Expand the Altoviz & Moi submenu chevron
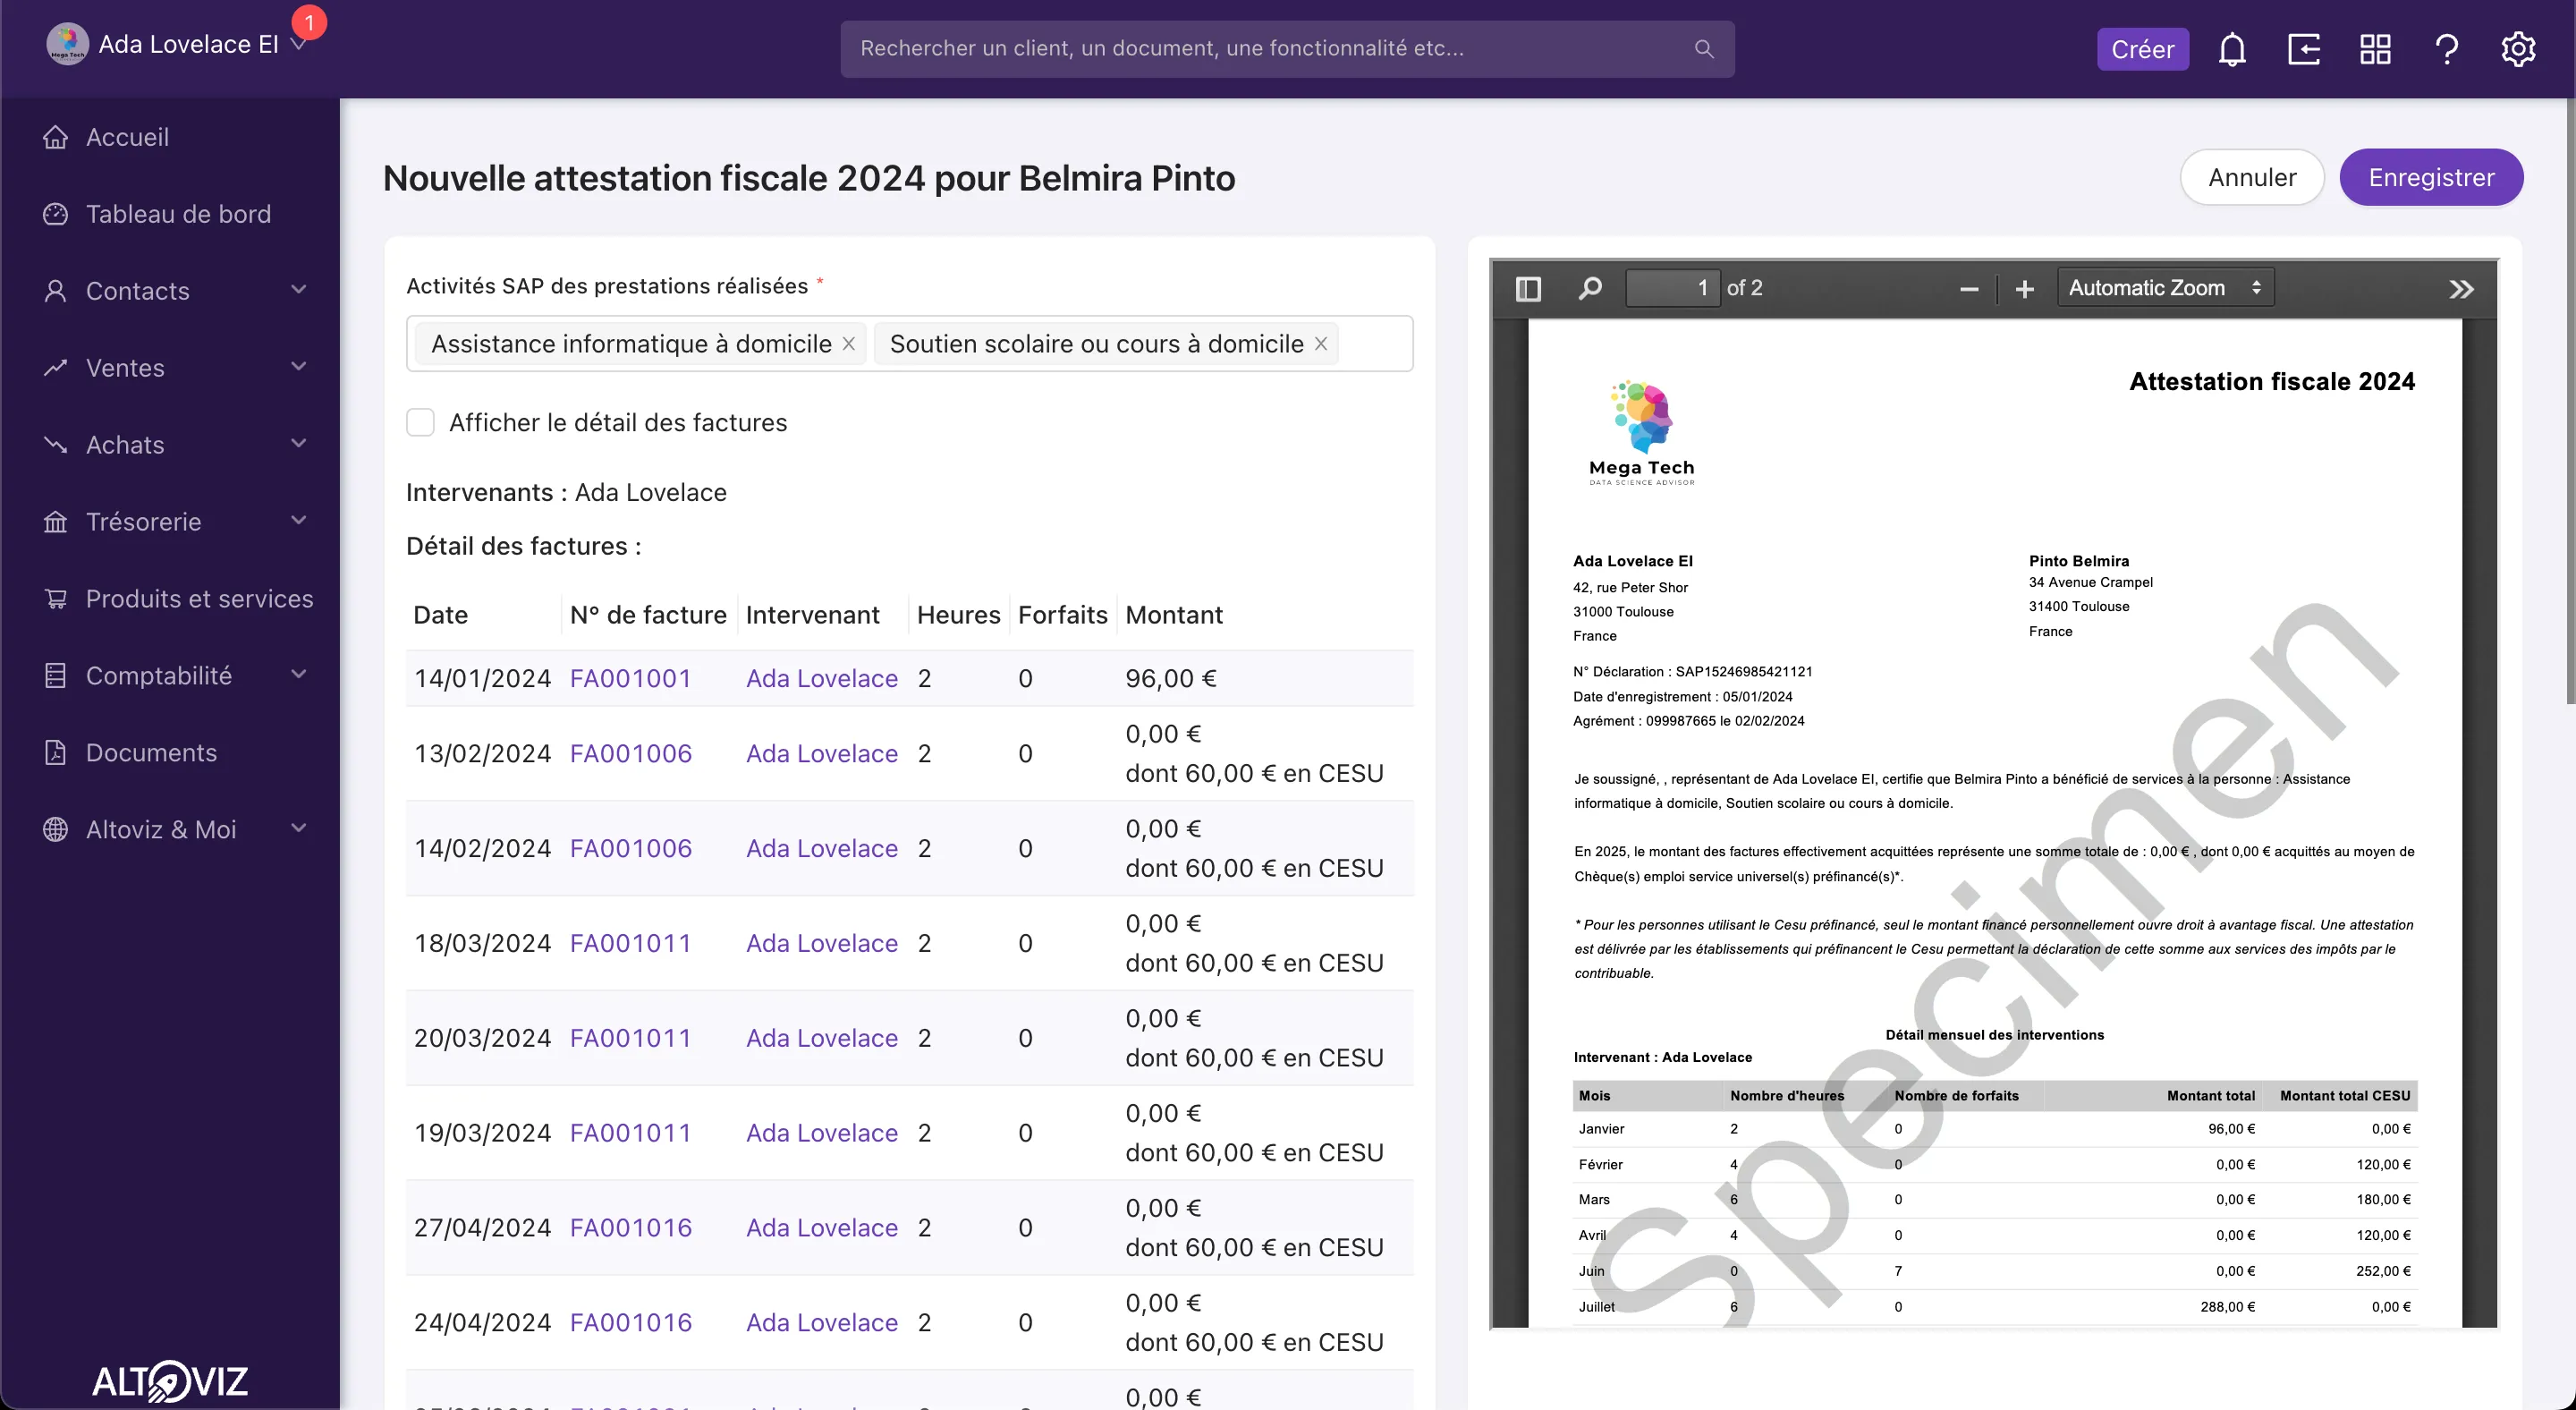 pos(298,829)
